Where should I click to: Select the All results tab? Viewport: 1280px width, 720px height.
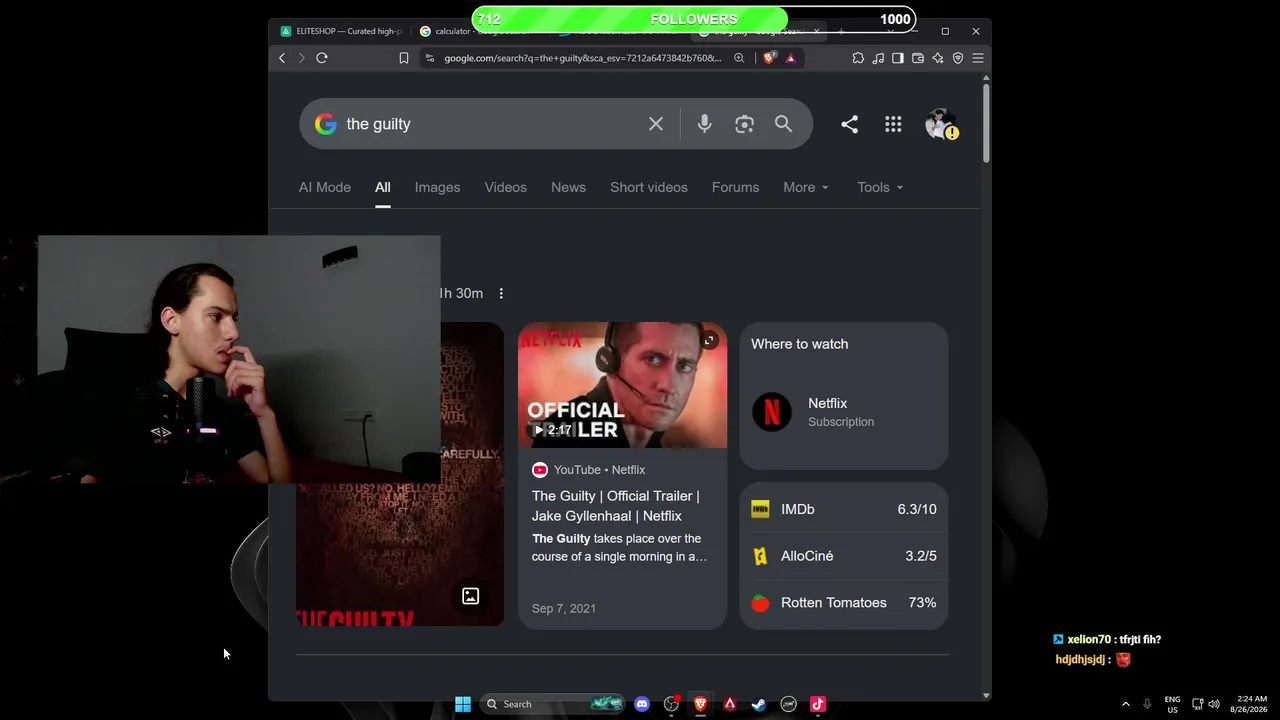(x=383, y=187)
